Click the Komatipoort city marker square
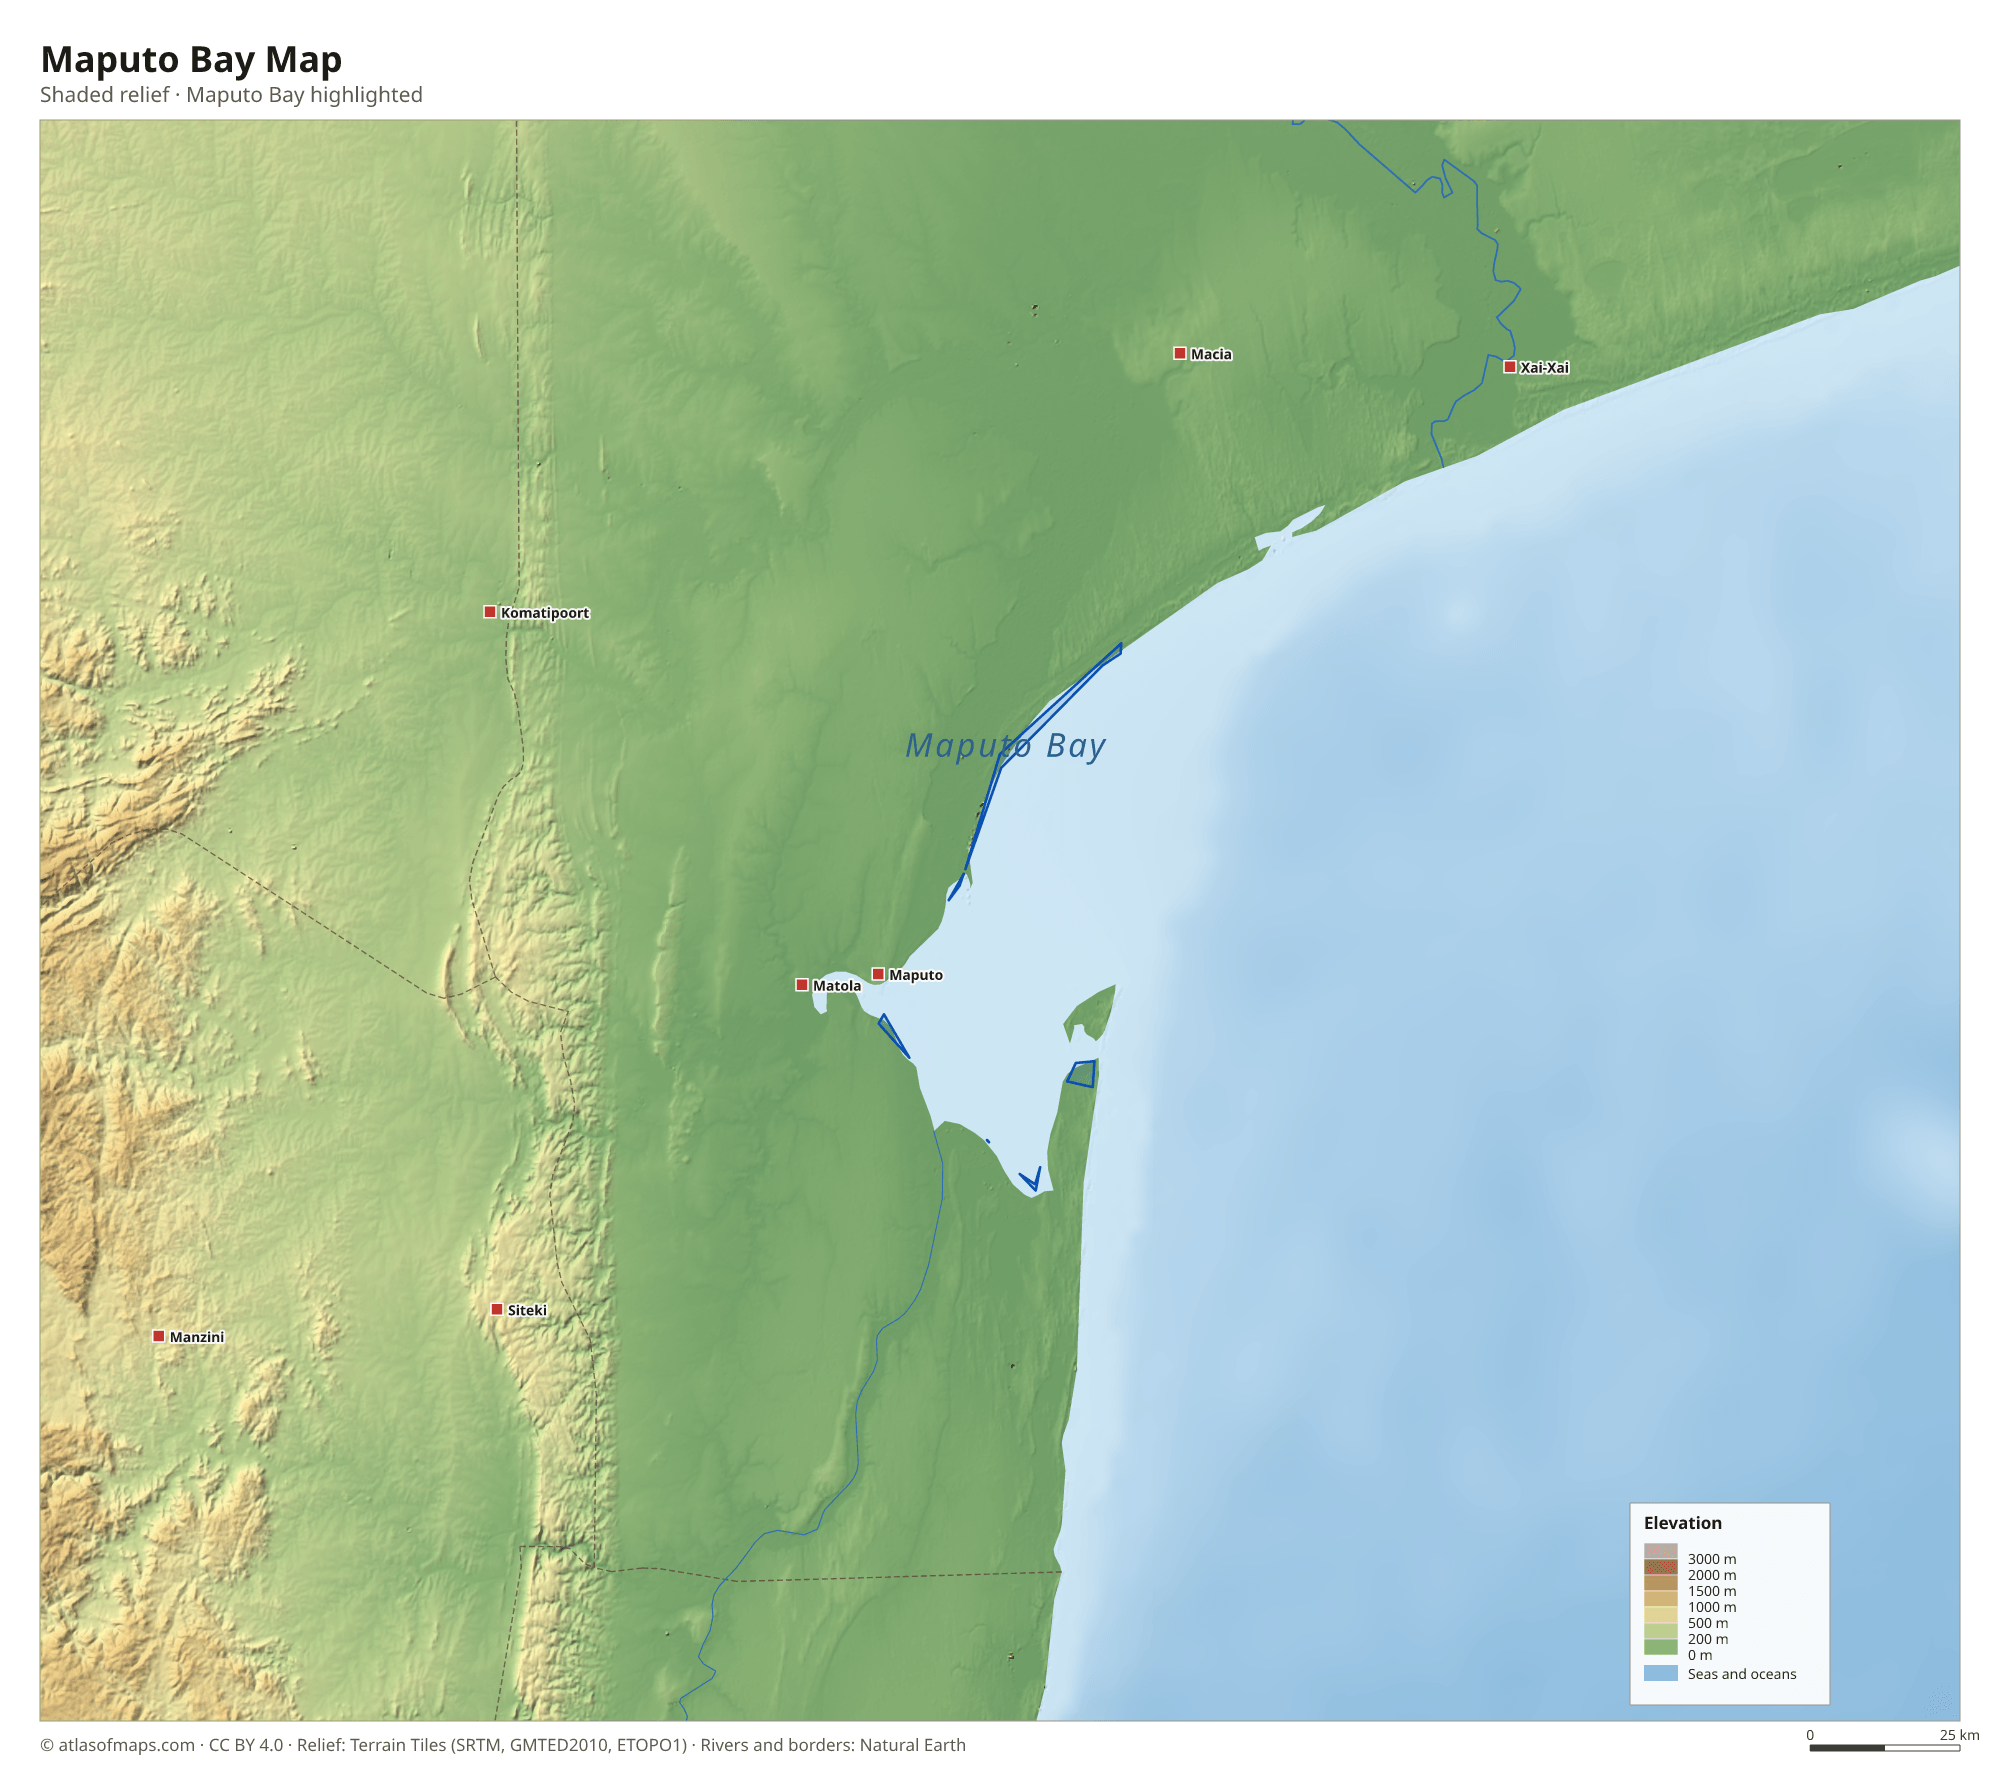This screenshot has width=2000, height=1785. click(490, 612)
